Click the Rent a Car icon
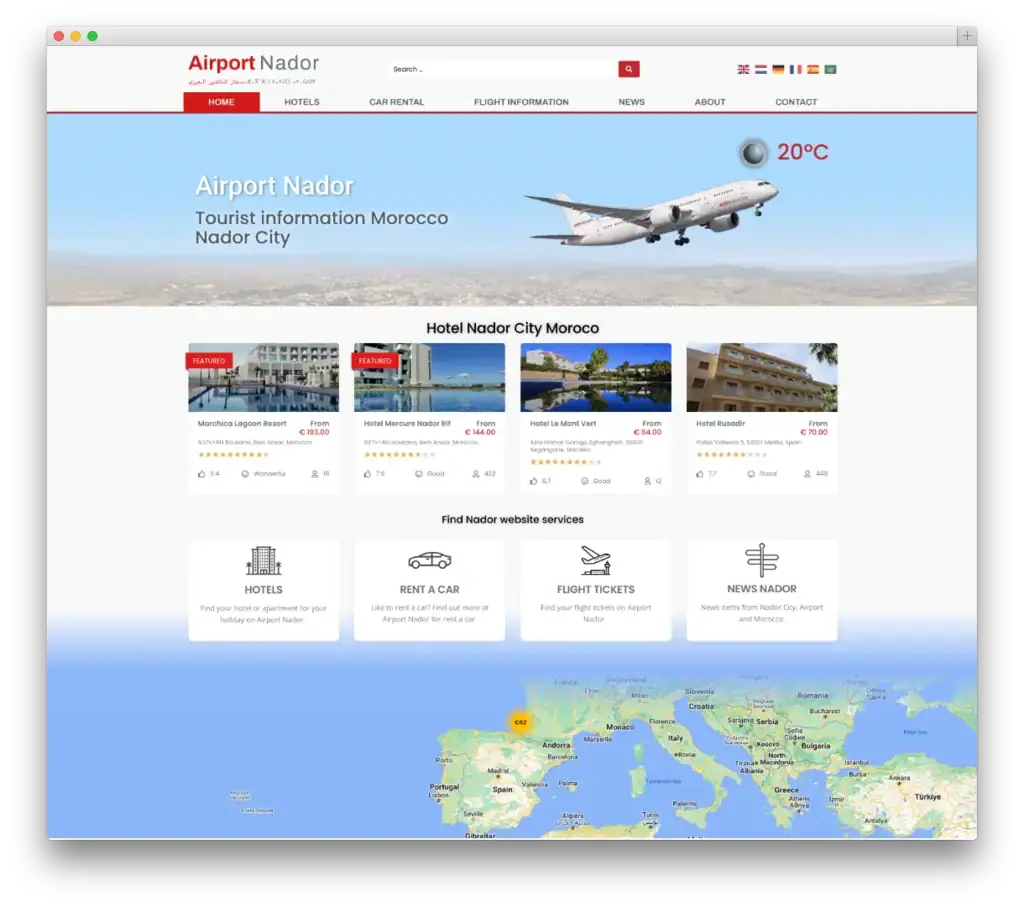The width and height of the screenshot is (1024, 907). (430, 560)
